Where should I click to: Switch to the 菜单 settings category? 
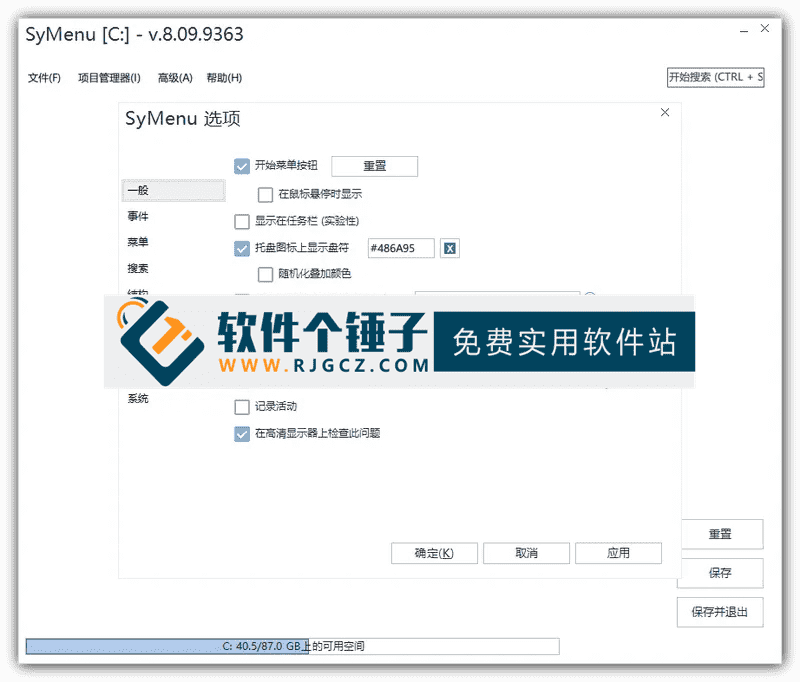pos(136,242)
